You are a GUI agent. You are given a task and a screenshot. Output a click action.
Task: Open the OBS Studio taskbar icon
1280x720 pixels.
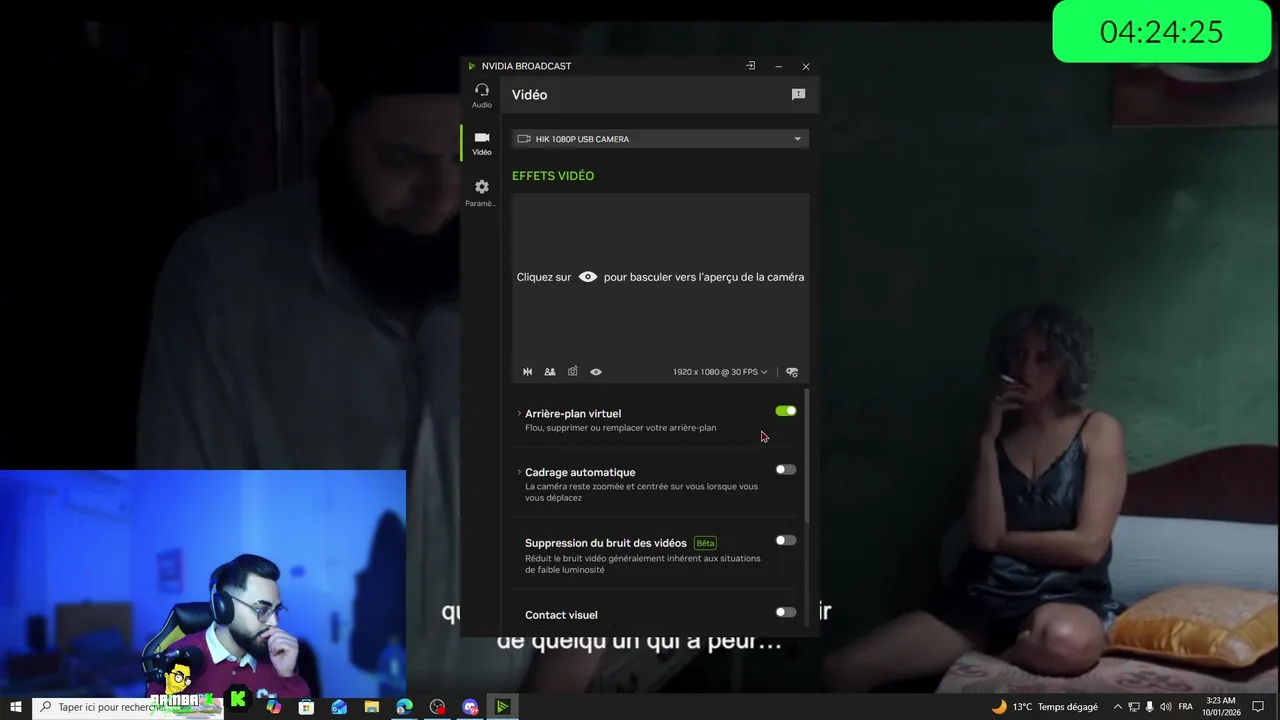click(437, 707)
